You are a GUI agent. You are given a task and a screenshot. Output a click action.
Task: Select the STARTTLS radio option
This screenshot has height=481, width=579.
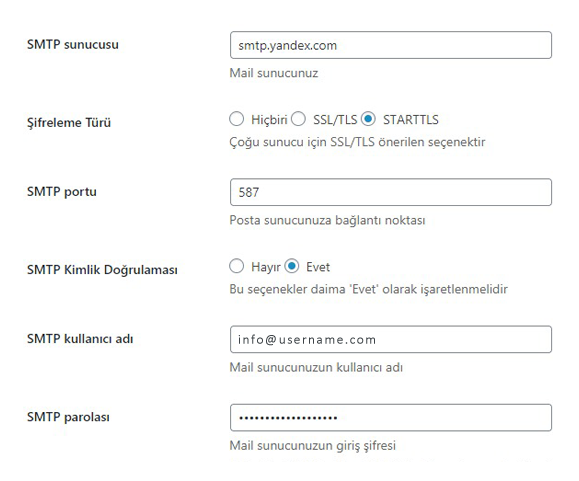[x=368, y=119]
